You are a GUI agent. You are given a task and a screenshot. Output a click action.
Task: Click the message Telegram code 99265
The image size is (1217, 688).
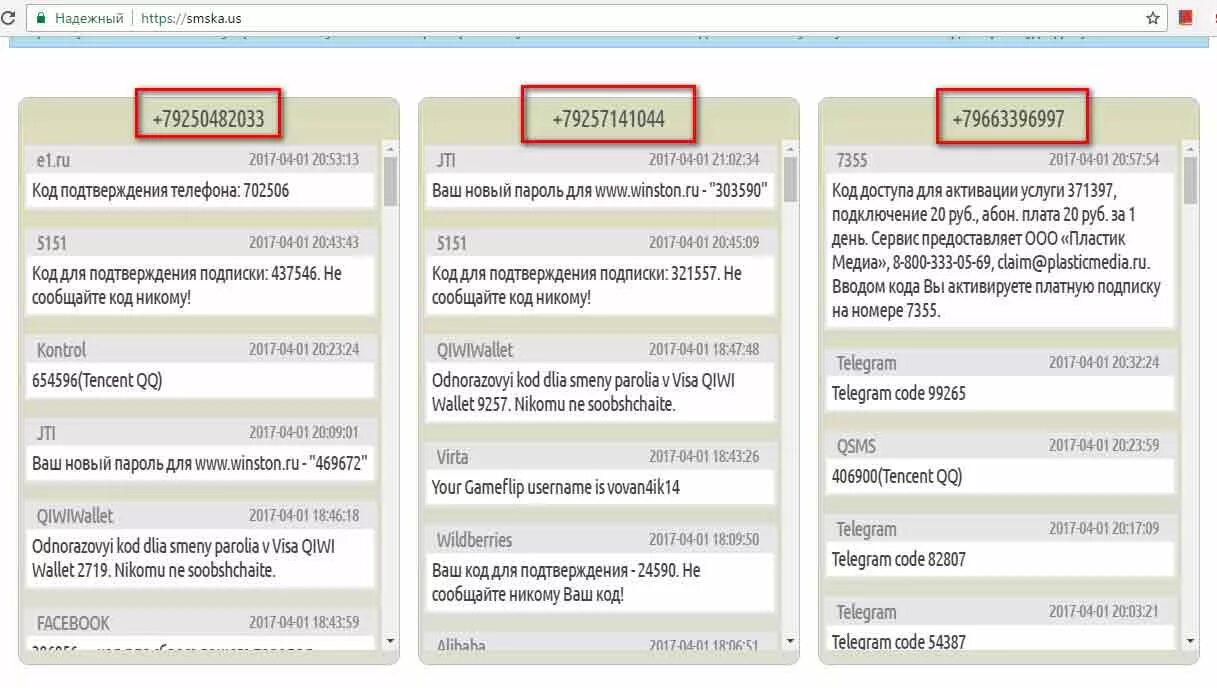click(1000, 393)
